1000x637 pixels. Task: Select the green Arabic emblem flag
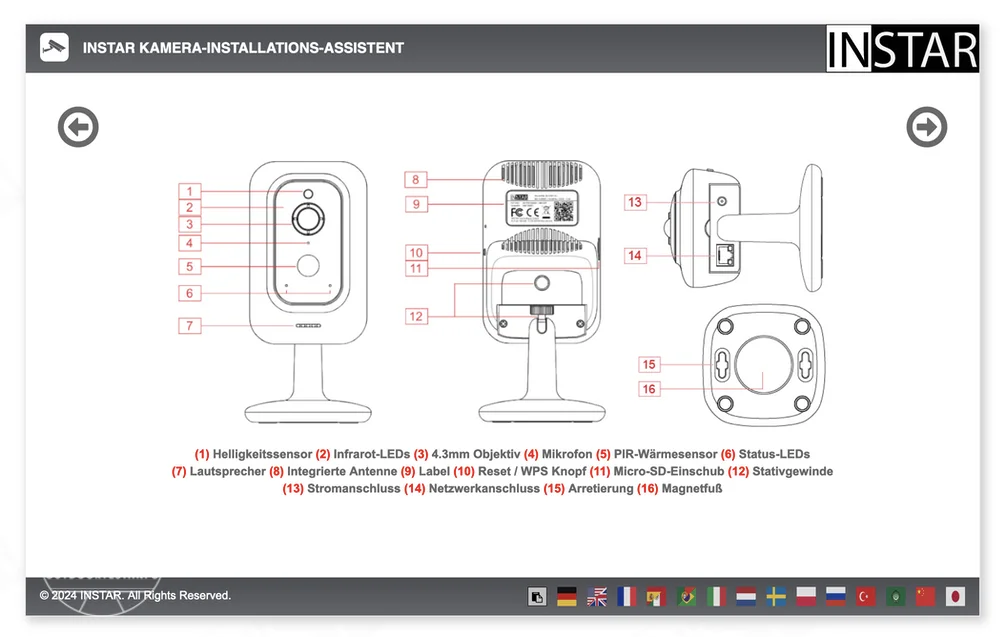[x=896, y=597]
